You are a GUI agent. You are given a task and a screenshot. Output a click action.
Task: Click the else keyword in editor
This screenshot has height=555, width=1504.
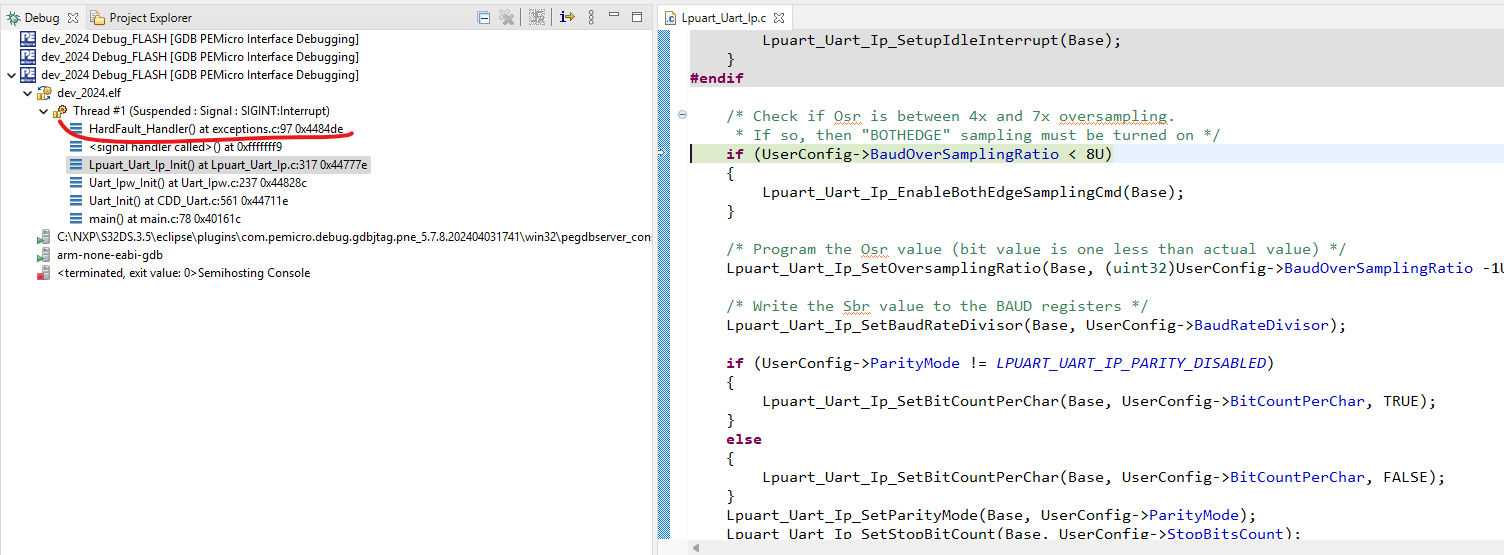pyautogui.click(x=744, y=439)
